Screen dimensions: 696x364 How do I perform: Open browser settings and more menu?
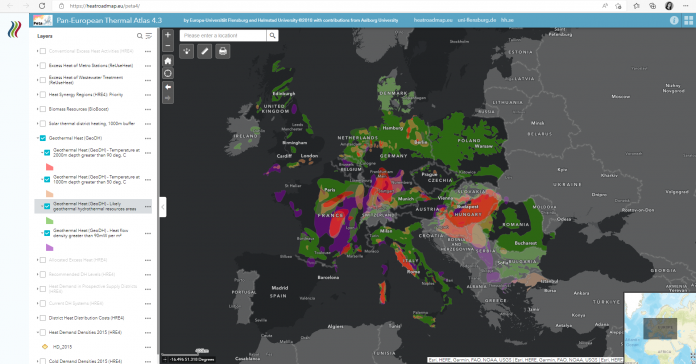(x=685, y=6)
